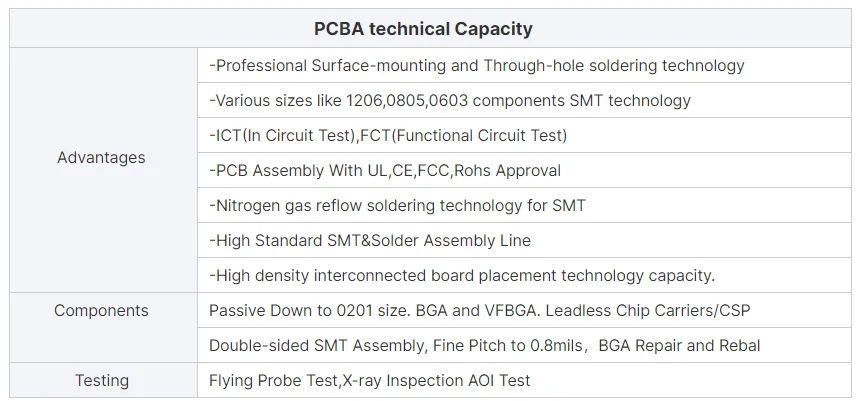Screen dimensions: 864x401
Task: Select the 'Advantages' row label cell
Action: pyautogui.click(x=101, y=158)
